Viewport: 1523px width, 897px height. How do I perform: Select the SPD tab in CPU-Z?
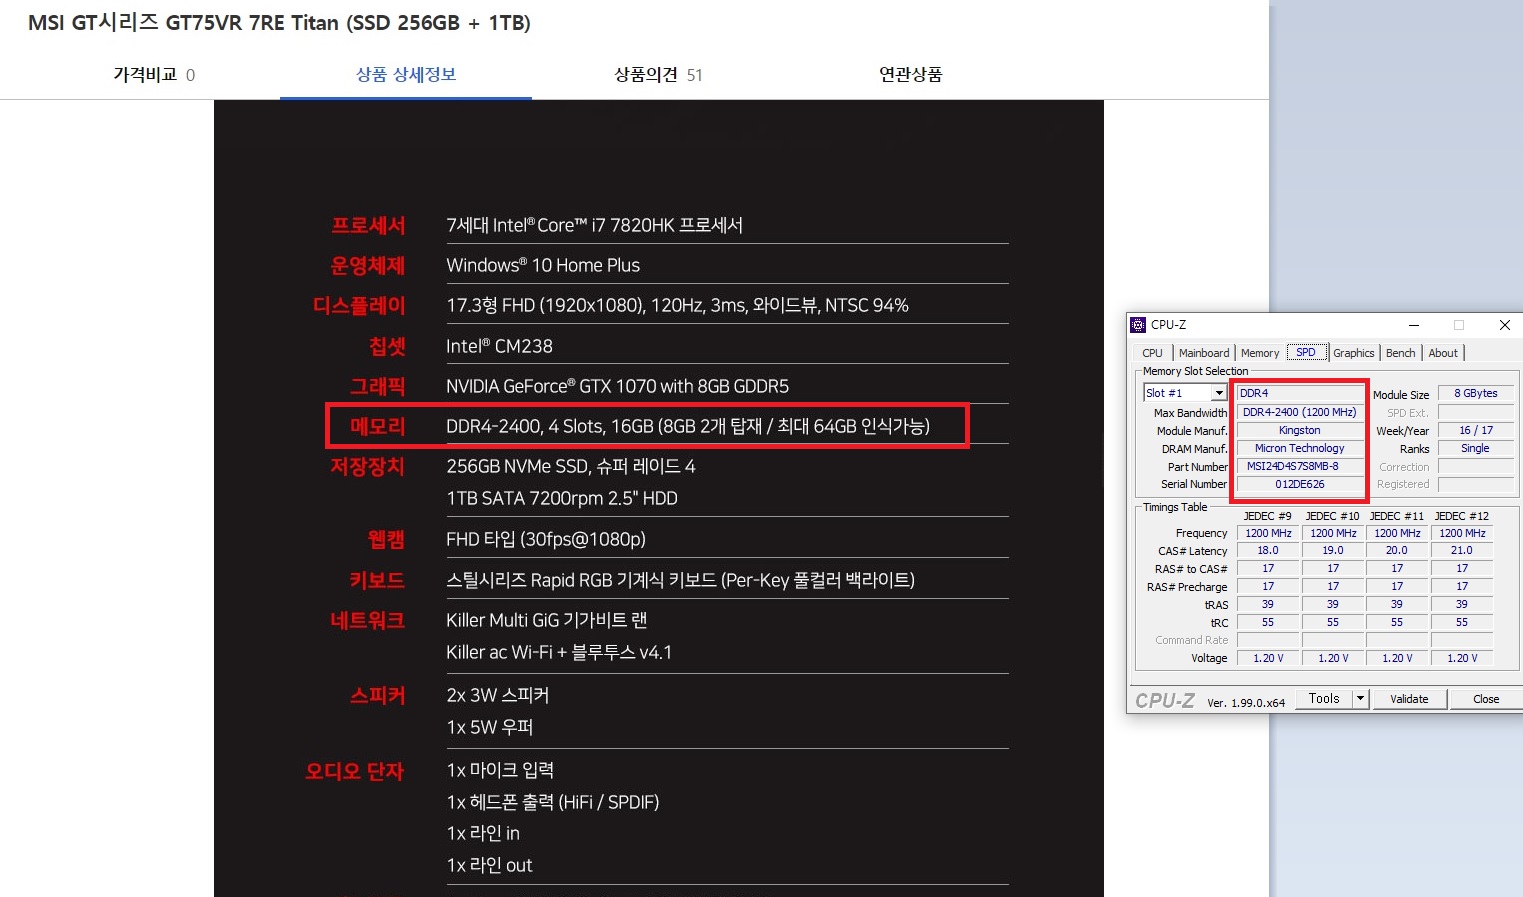[x=1306, y=352]
